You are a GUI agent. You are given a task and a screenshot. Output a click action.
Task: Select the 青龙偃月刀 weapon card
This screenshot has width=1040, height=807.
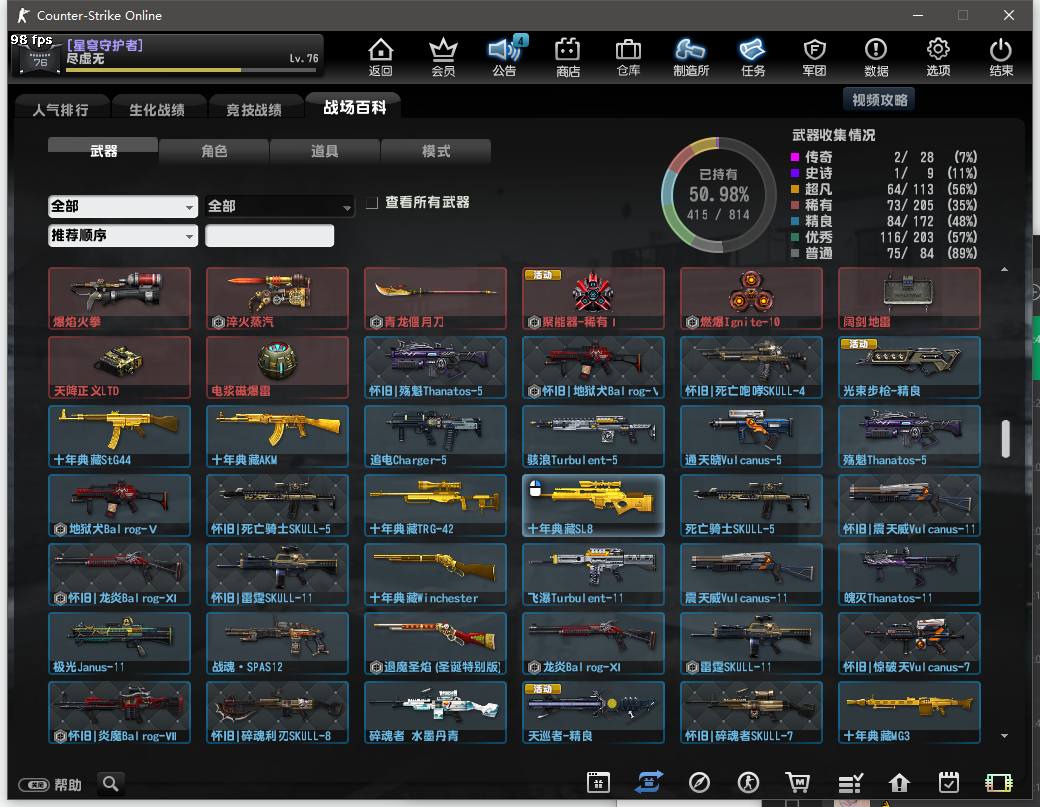point(435,298)
